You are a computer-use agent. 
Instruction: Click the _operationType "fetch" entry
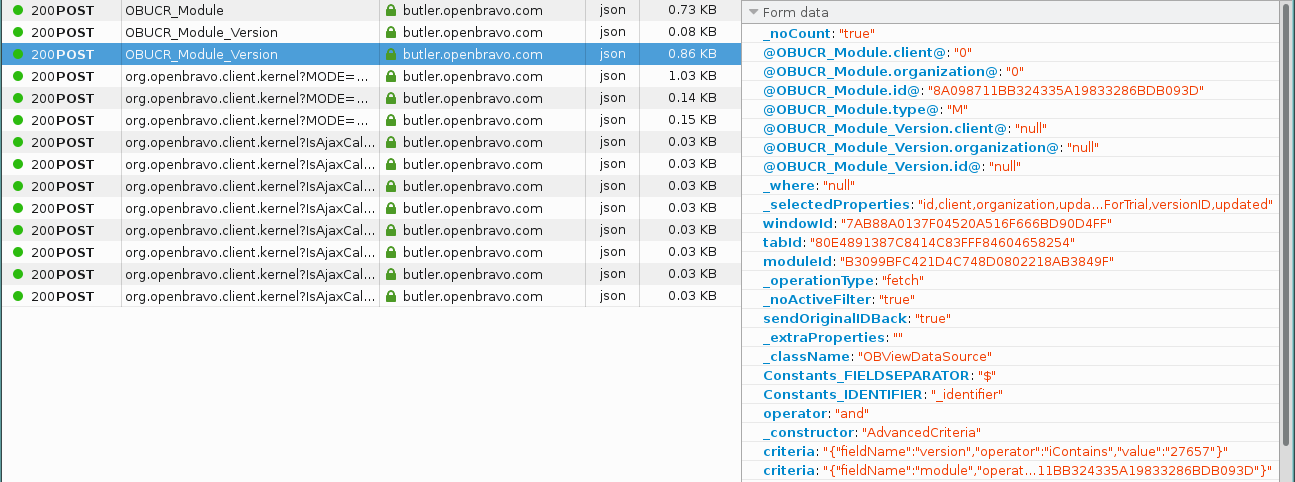pyautogui.click(x=842, y=280)
